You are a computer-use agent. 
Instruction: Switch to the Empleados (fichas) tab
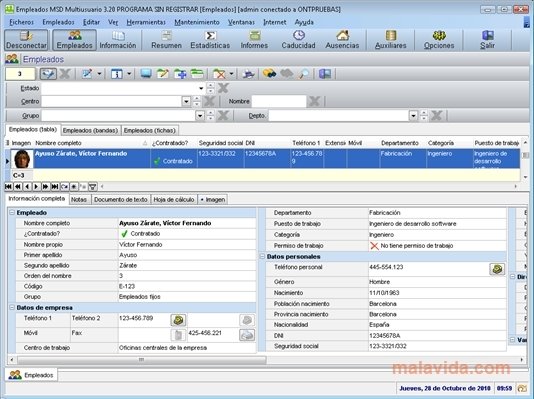[x=150, y=130]
